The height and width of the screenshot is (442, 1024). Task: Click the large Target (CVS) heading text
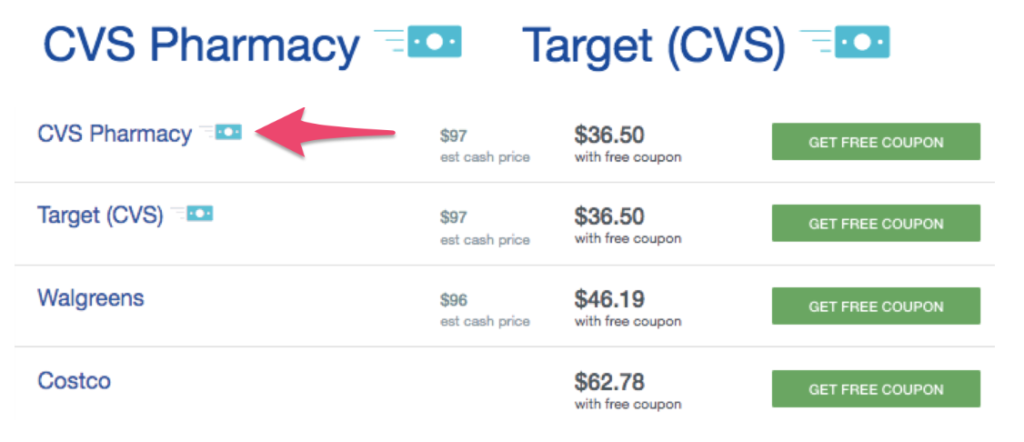pyautogui.click(x=654, y=46)
